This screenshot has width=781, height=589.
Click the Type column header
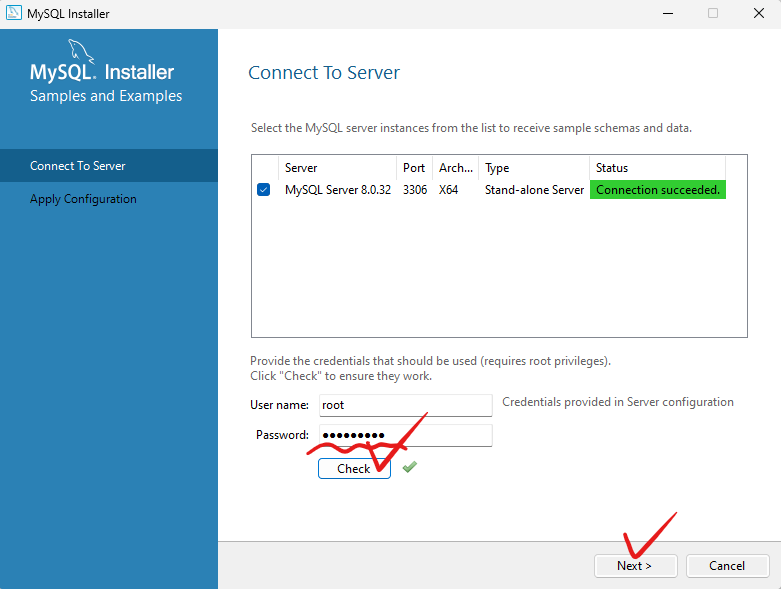coord(534,168)
